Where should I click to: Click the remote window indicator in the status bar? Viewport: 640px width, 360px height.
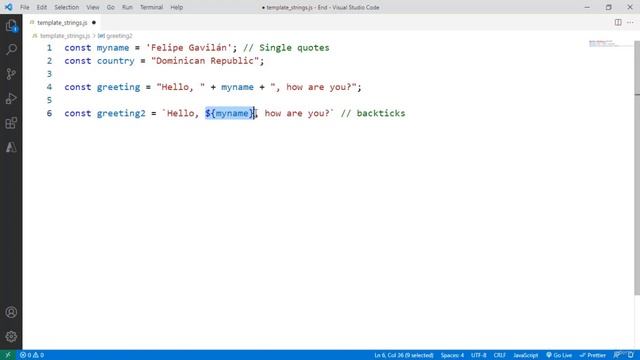8,355
